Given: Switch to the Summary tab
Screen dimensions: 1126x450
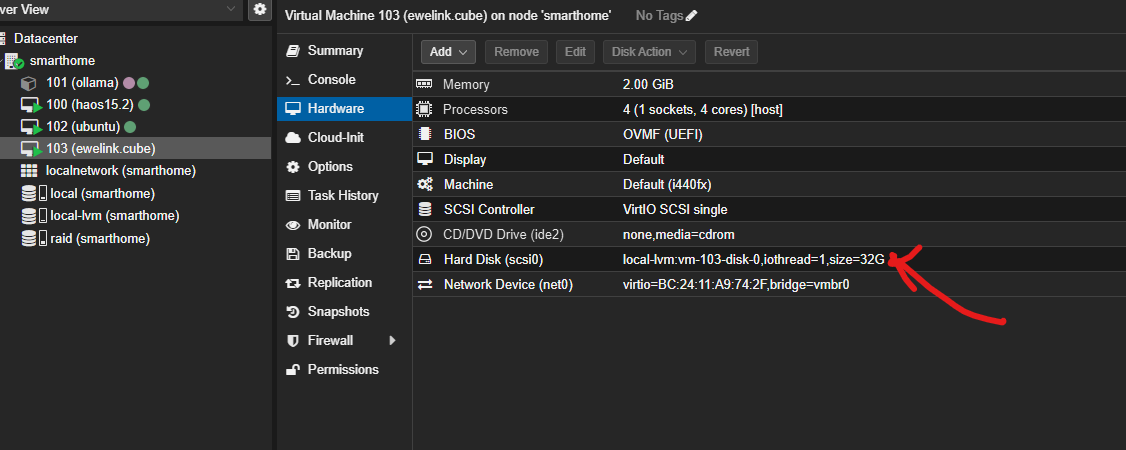Looking at the screenshot, I should (335, 51).
